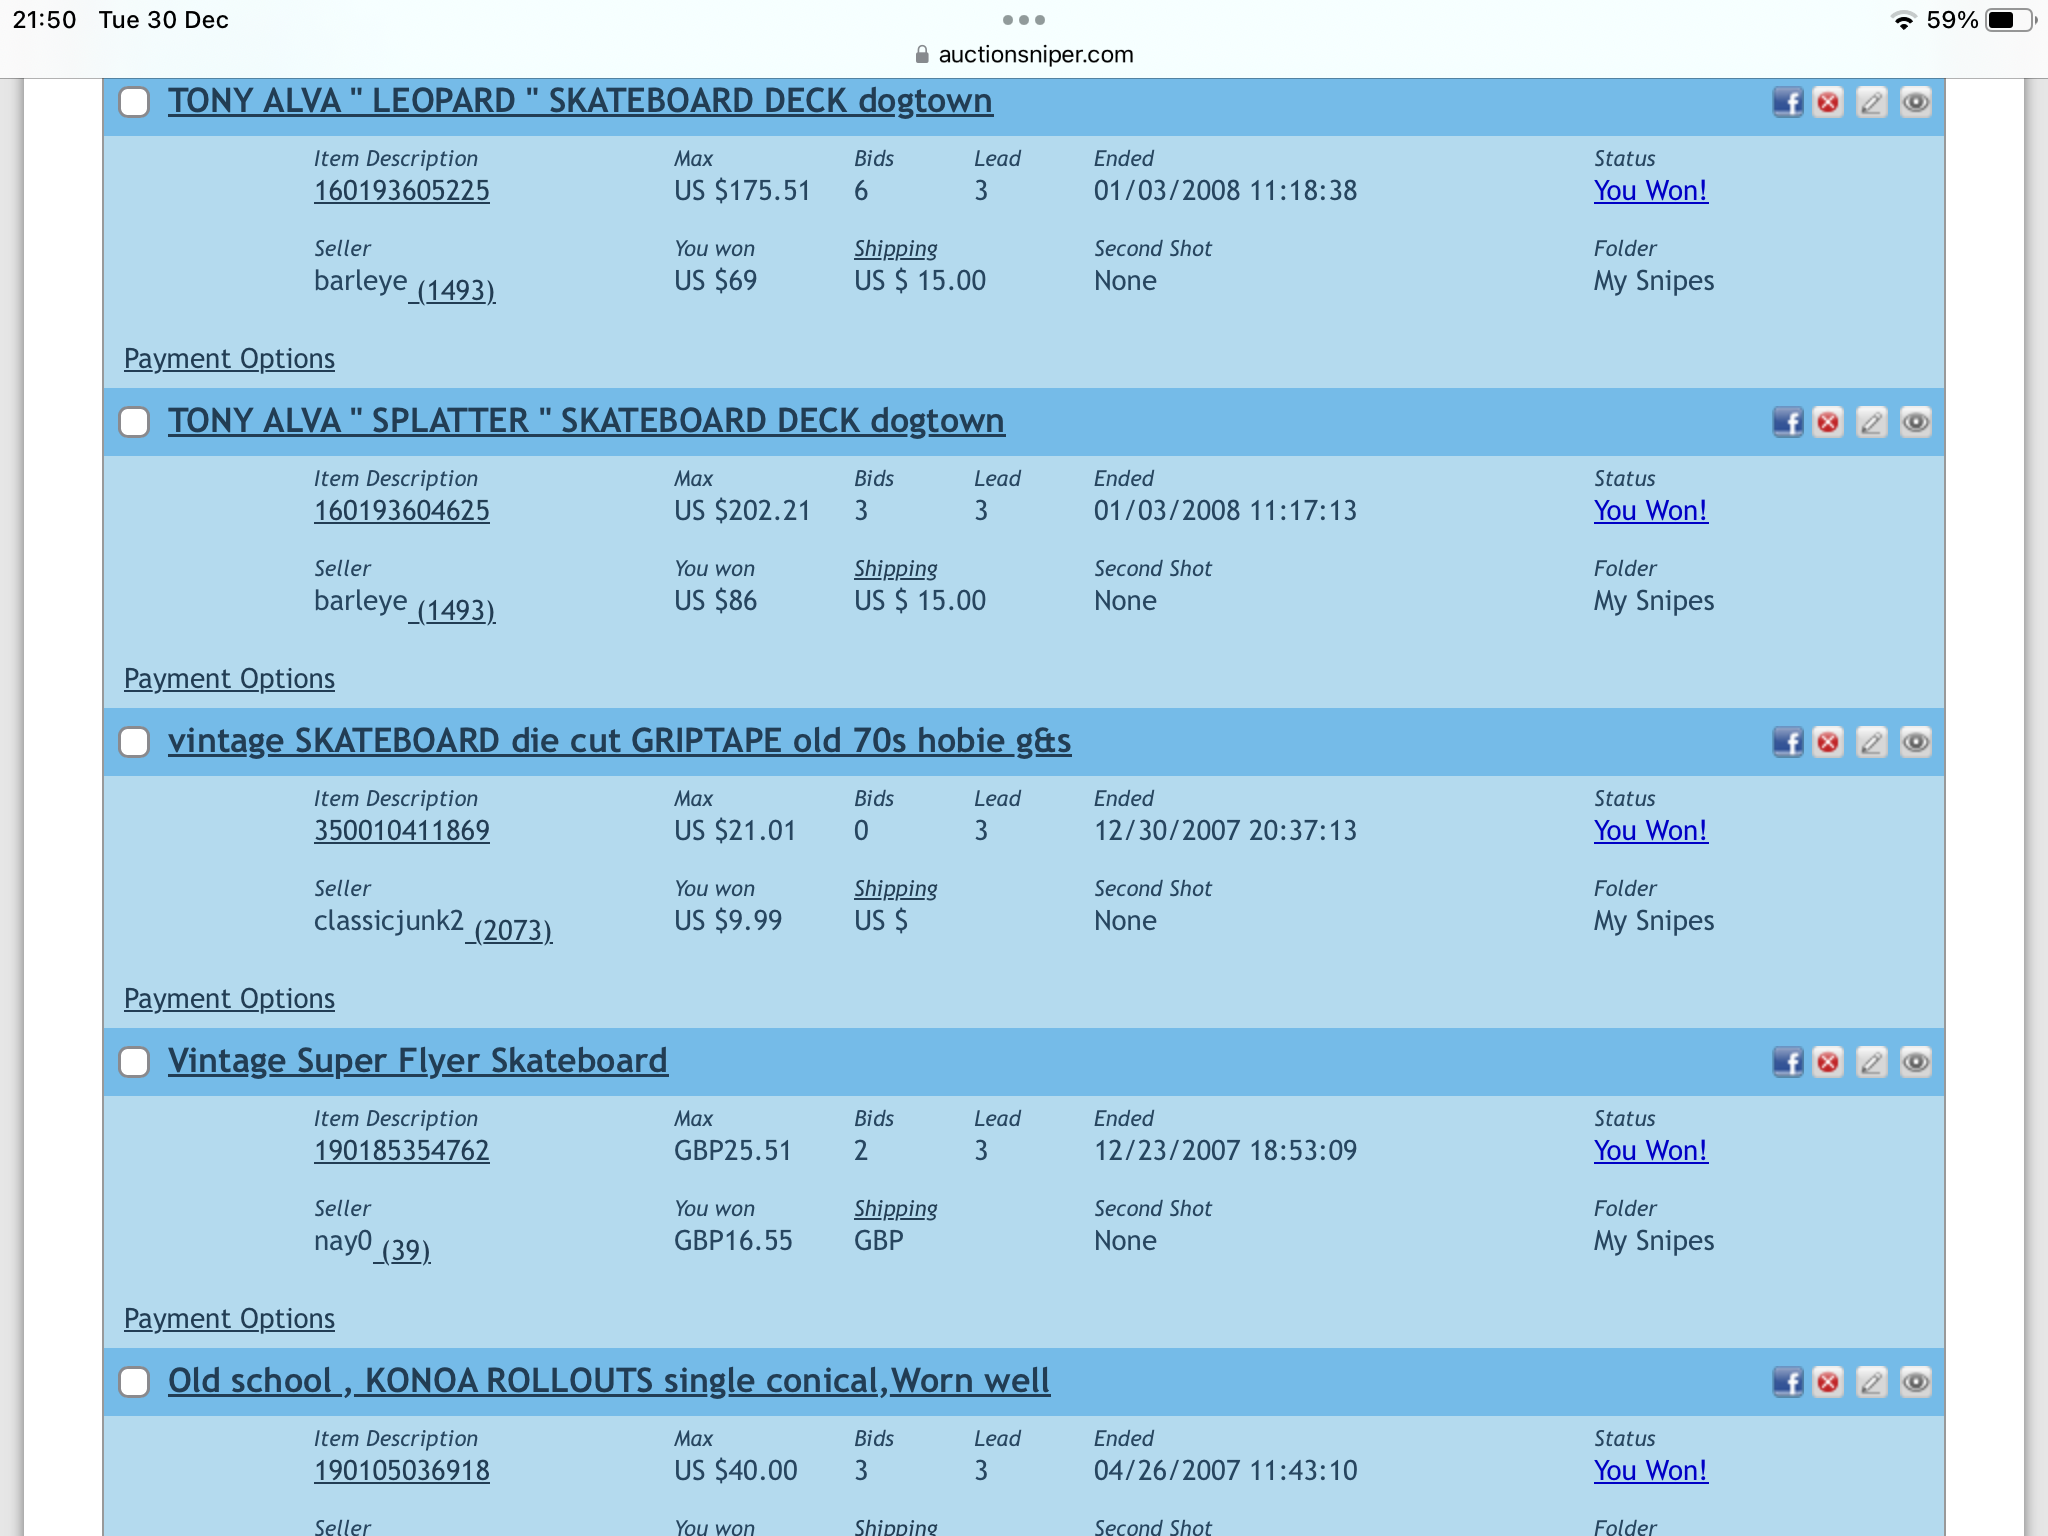Edit the Vintage Super Flyer snipe

tap(1871, 1062)
